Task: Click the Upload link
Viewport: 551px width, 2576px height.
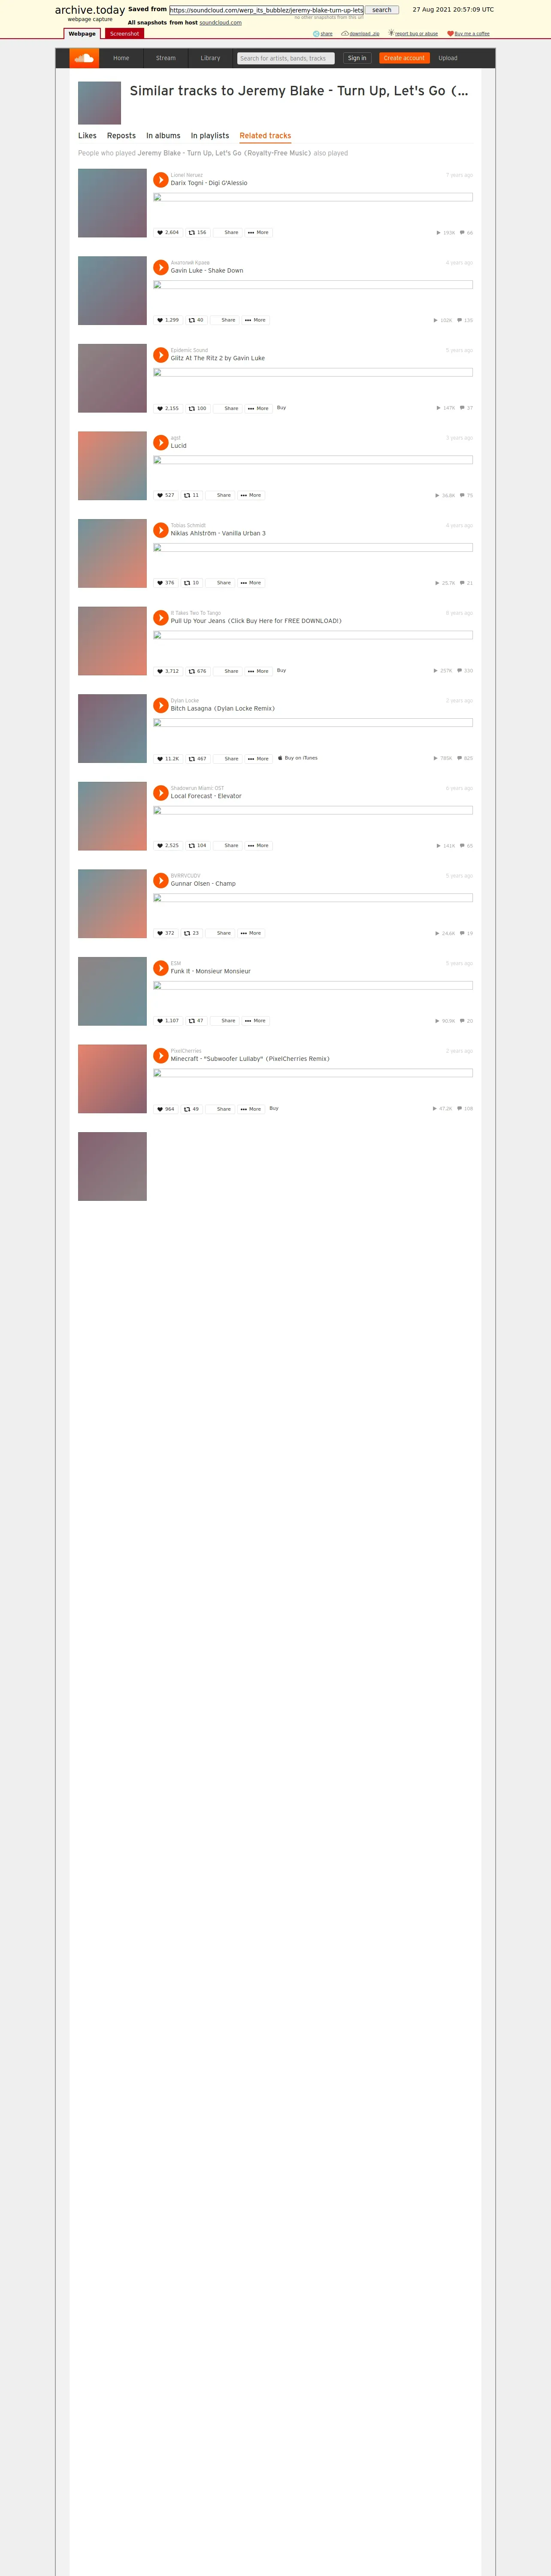Action: (x=448, y=58)
